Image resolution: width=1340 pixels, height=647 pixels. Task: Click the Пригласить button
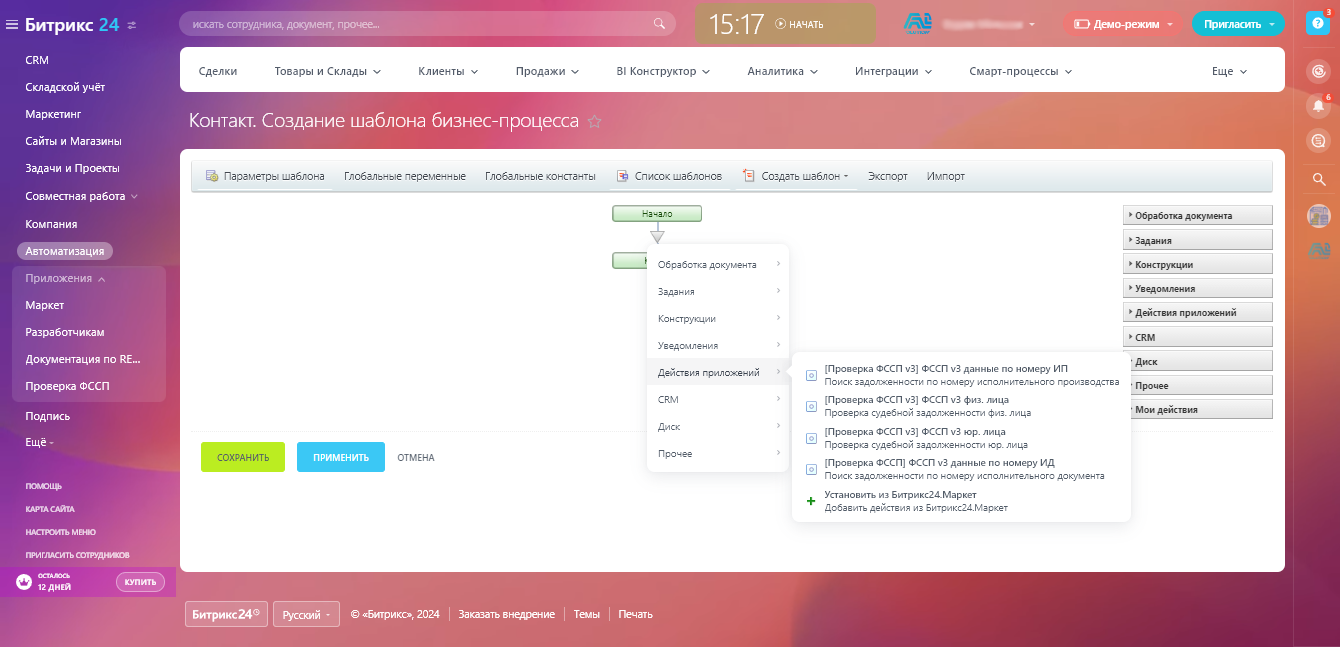pyautogui.click(x=1238, y=24)
